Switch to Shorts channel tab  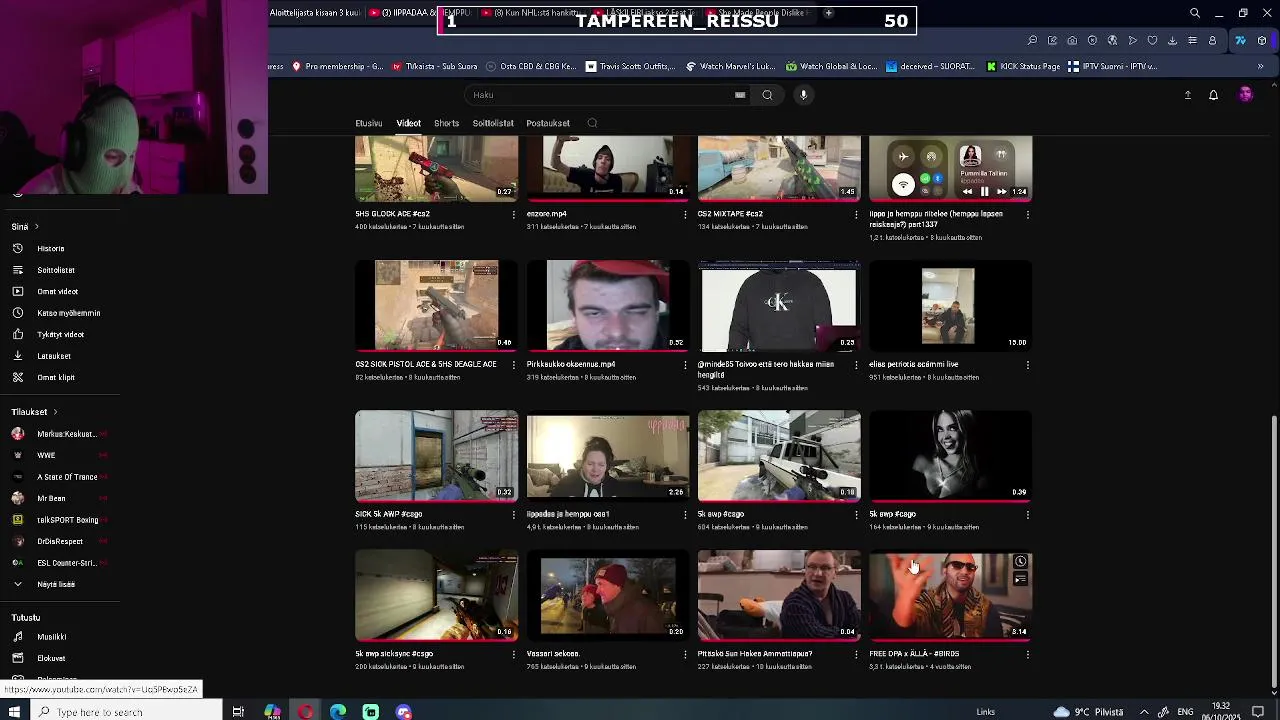click(x=446, y=123)
